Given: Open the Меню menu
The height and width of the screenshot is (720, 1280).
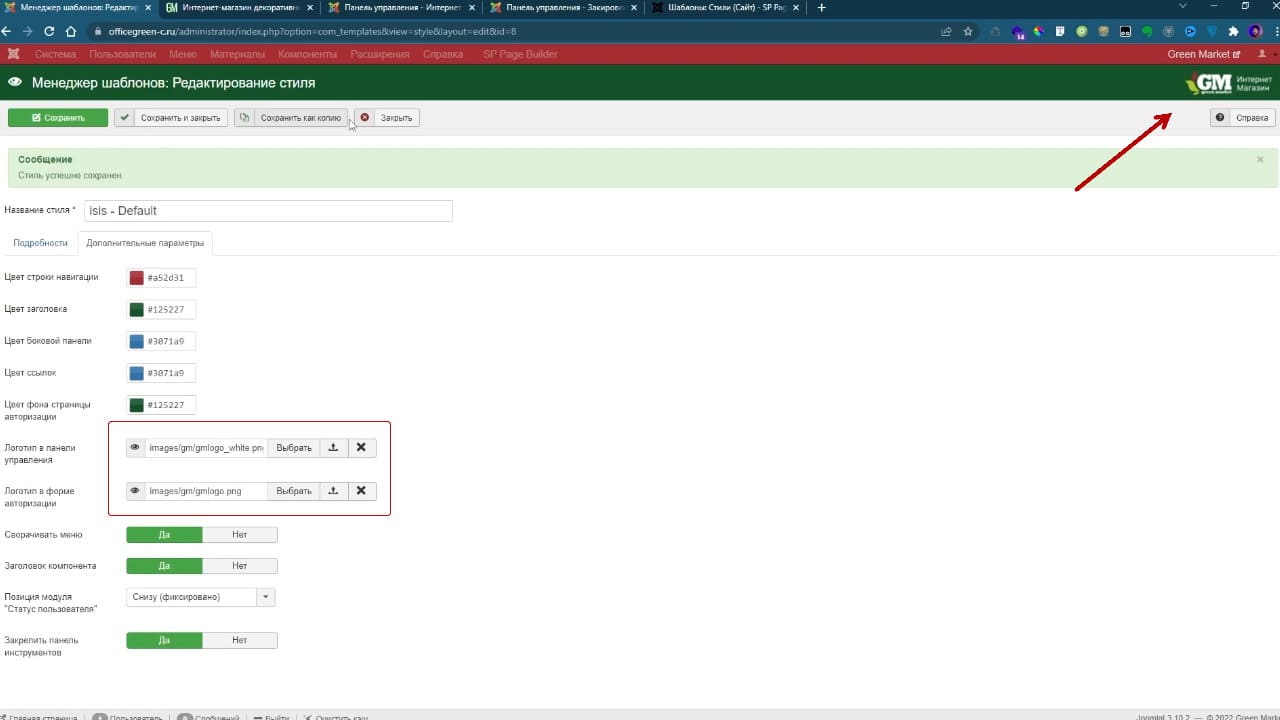Looking at the screenshot, I should click(183, 54).
